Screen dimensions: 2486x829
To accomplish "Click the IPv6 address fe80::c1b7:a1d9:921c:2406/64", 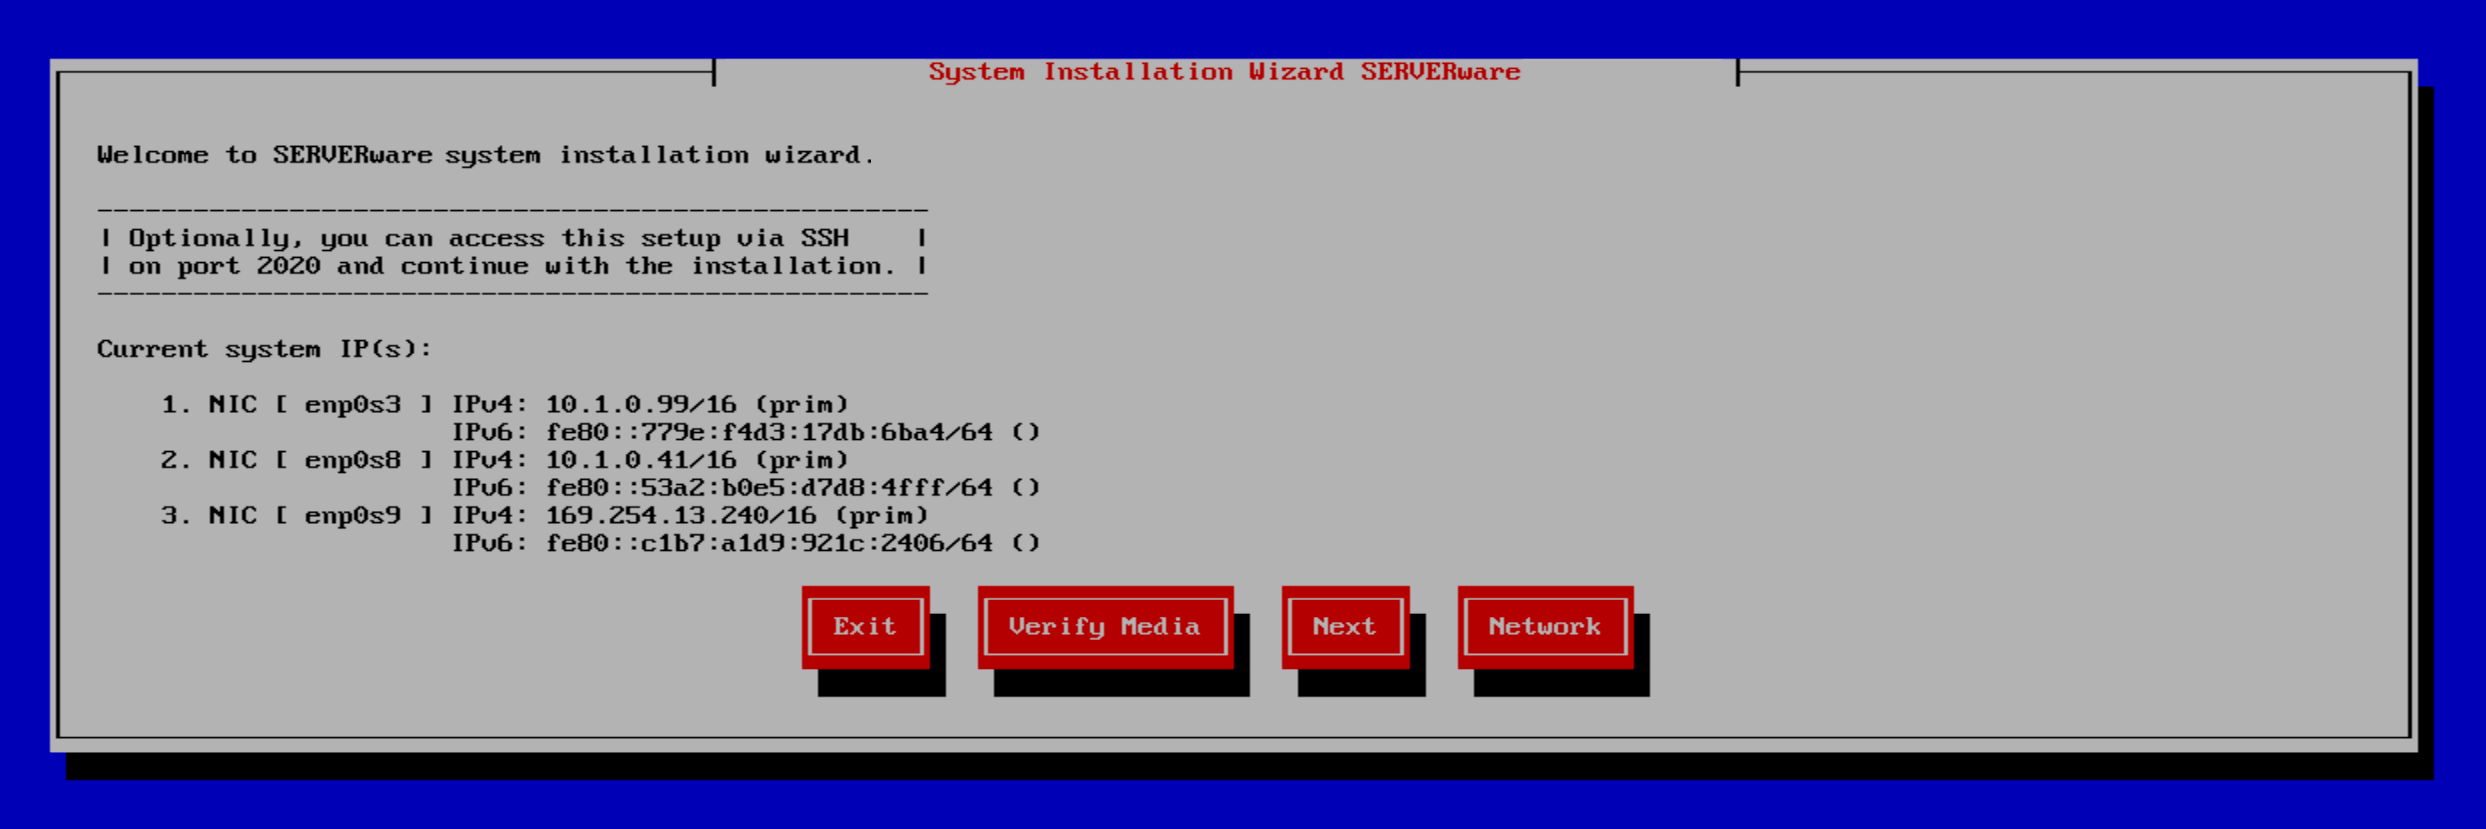I will click(x=768, y=543).
